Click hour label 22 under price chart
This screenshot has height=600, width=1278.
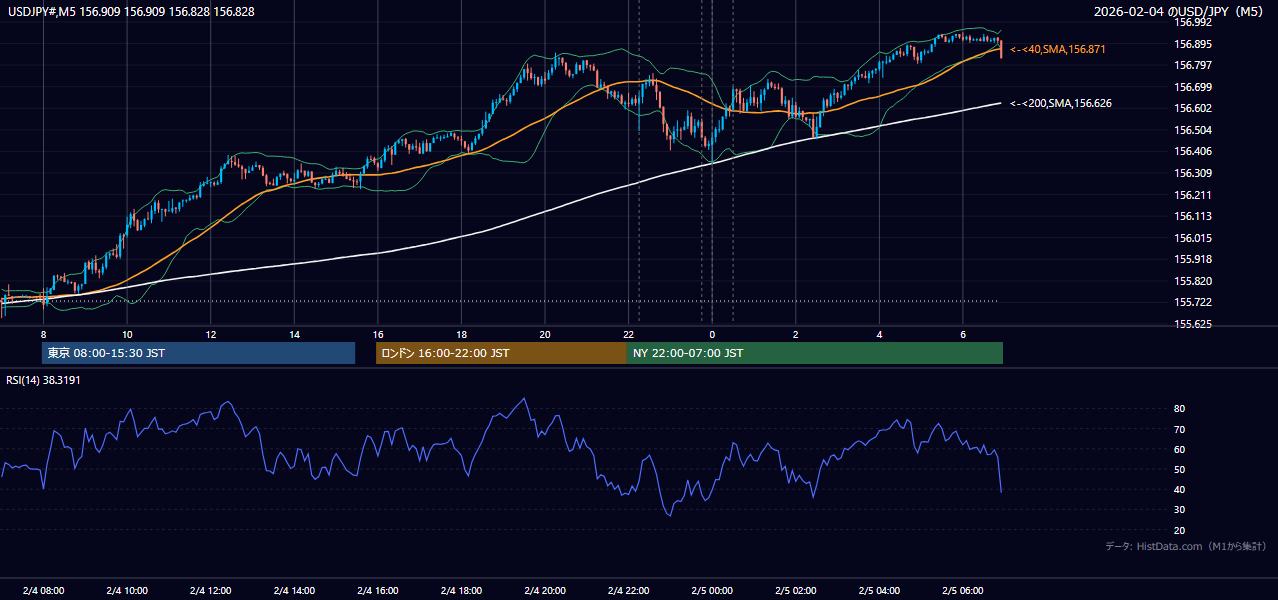click(x=628, y=334)
